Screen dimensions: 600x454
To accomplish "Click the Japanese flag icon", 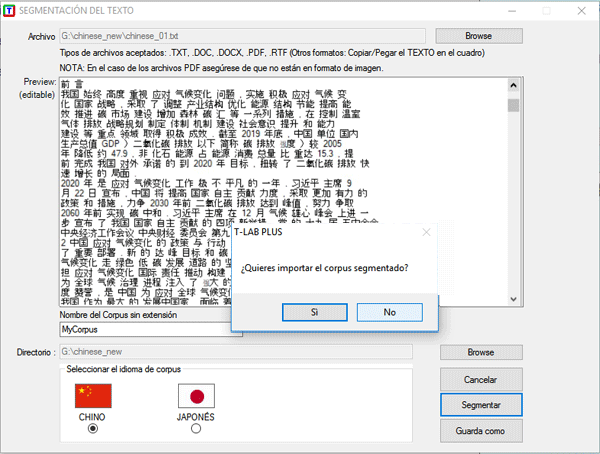I will point(195,395).
